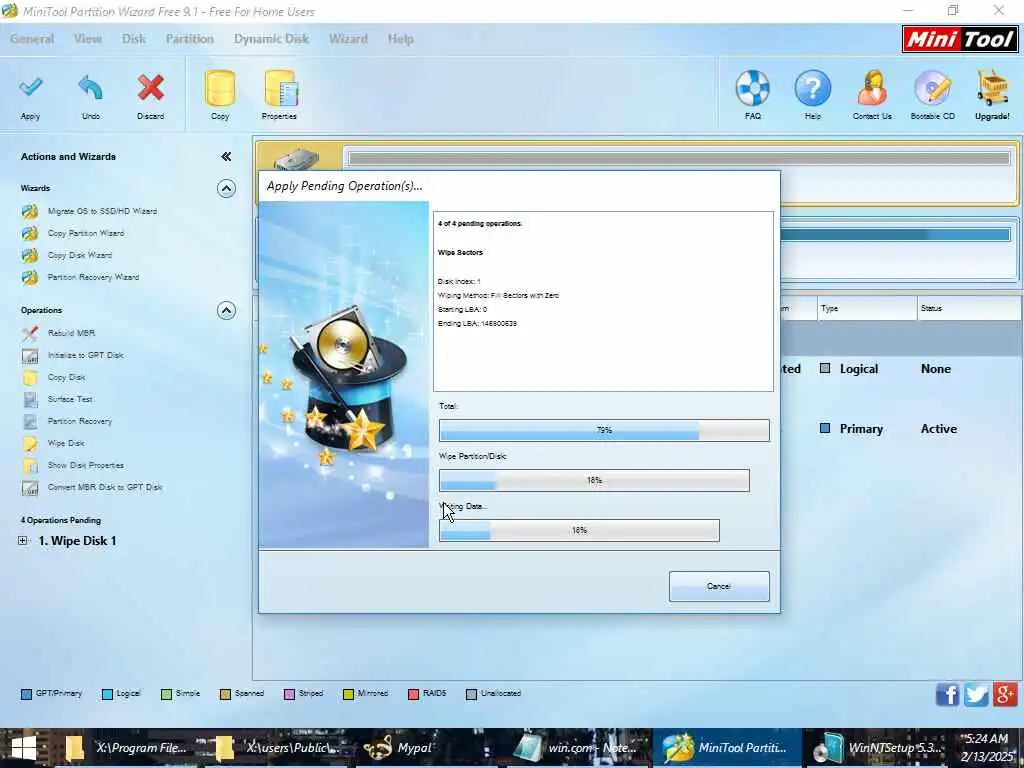Switch to win.com Notepad taskbar window
Screen dimensions: 1024x768
pyautogui.click(x=577, y=748)
